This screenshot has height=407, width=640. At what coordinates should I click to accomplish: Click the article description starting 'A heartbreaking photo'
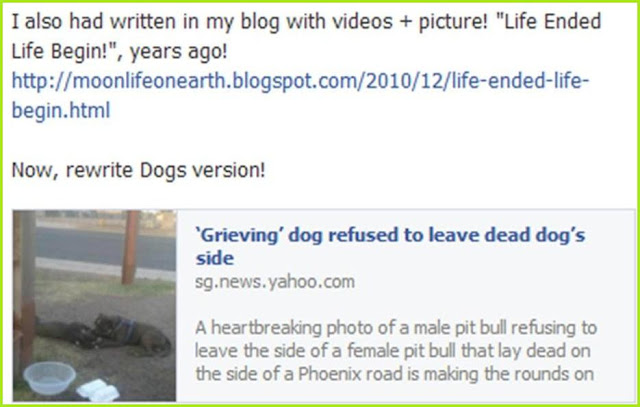click(x=396, y=351)
